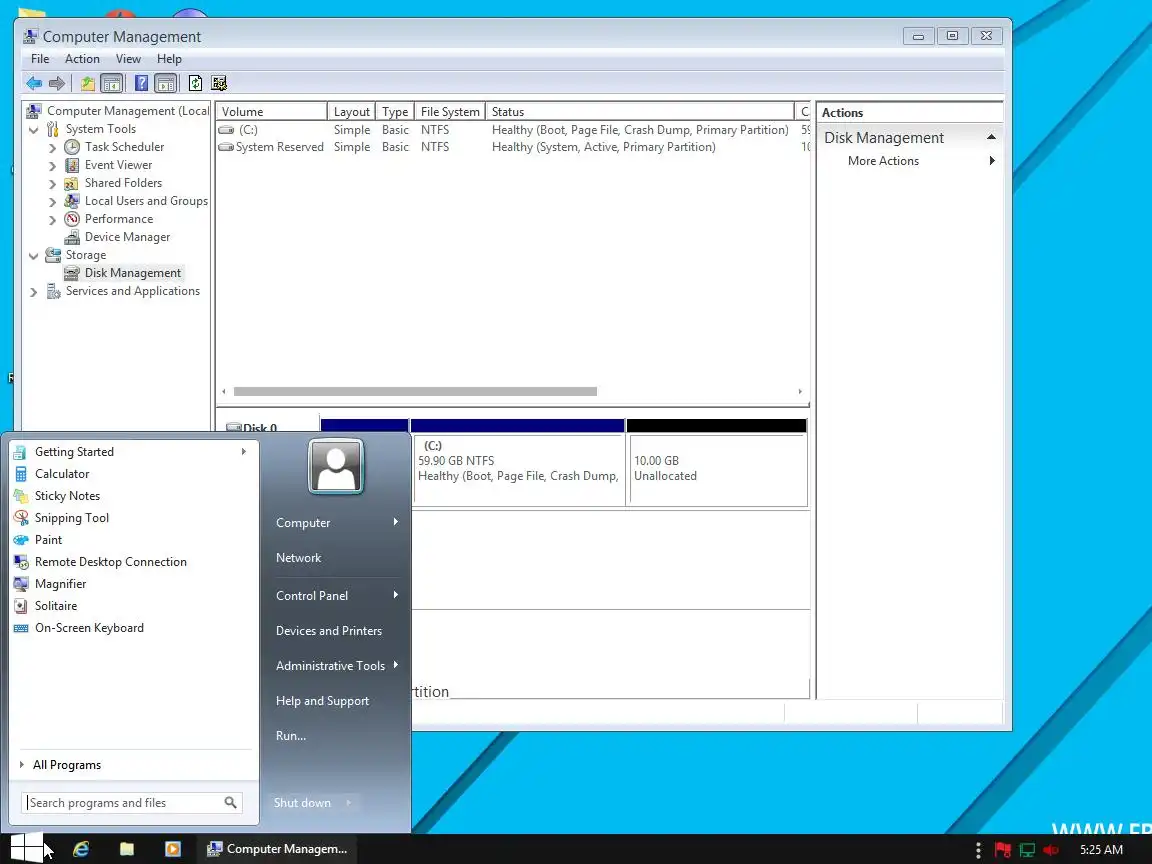The image size is (1152, 864).
Task: Expand the Event Viewer node arrow
Action: coord(52,166)
